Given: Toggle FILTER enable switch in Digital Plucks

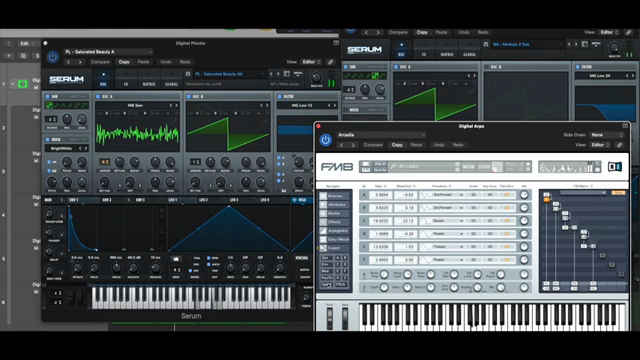Looking at the screenshot, I should click(280, 97).
